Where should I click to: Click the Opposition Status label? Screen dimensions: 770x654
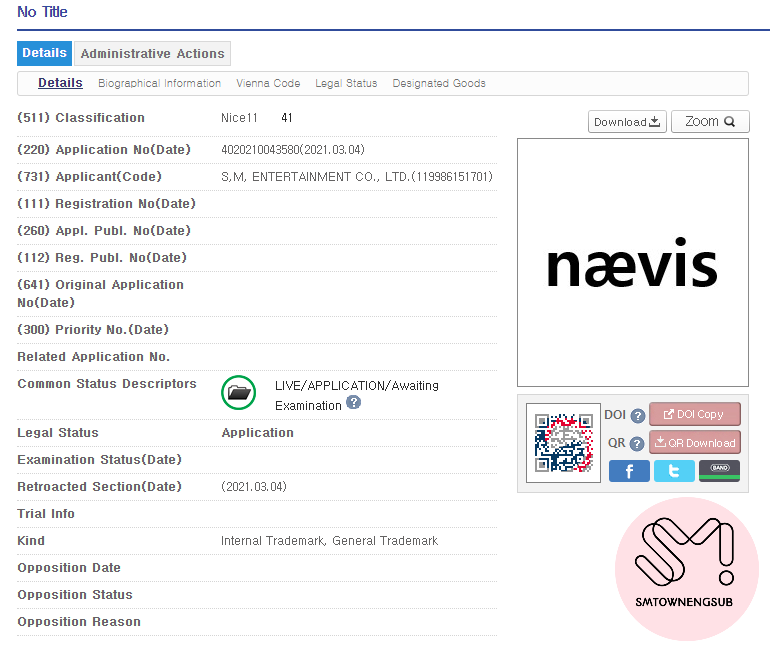click(75, 595)
